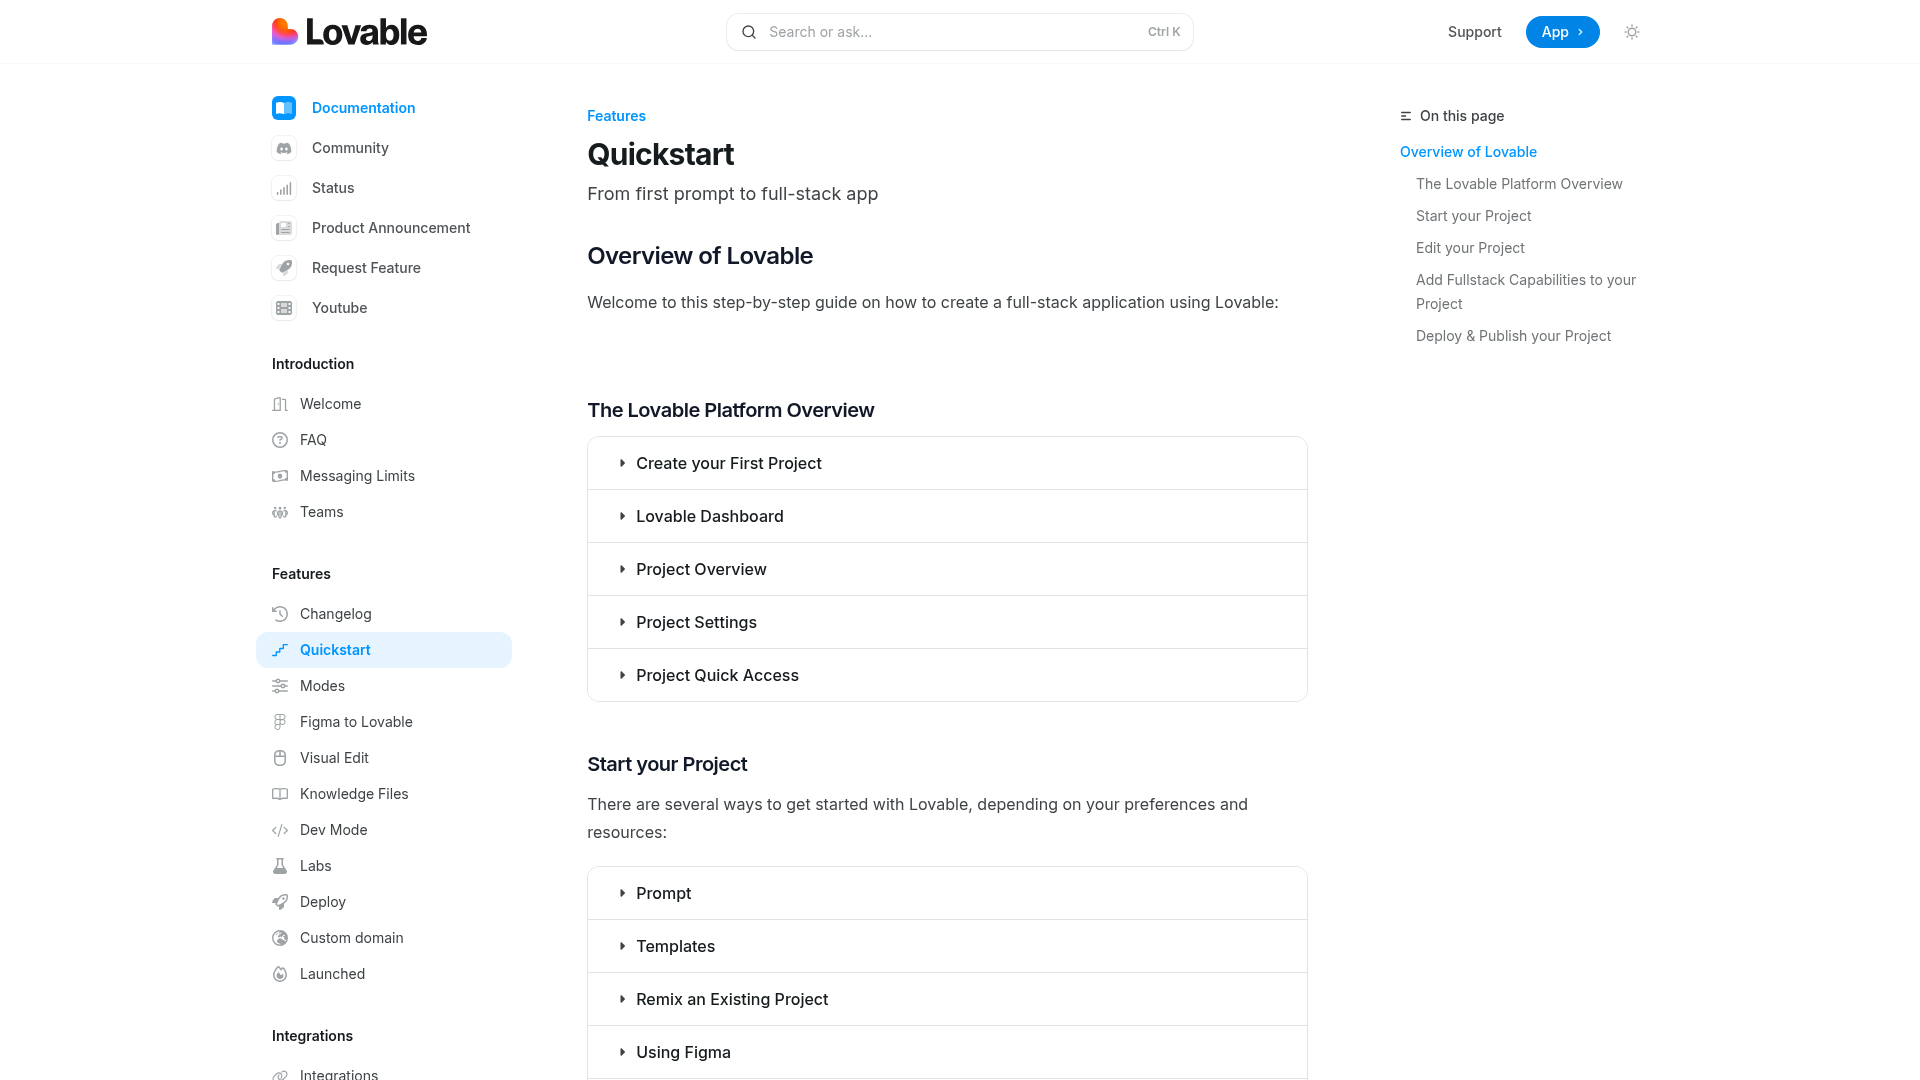Select the Youtube film icon

(284, 308)
